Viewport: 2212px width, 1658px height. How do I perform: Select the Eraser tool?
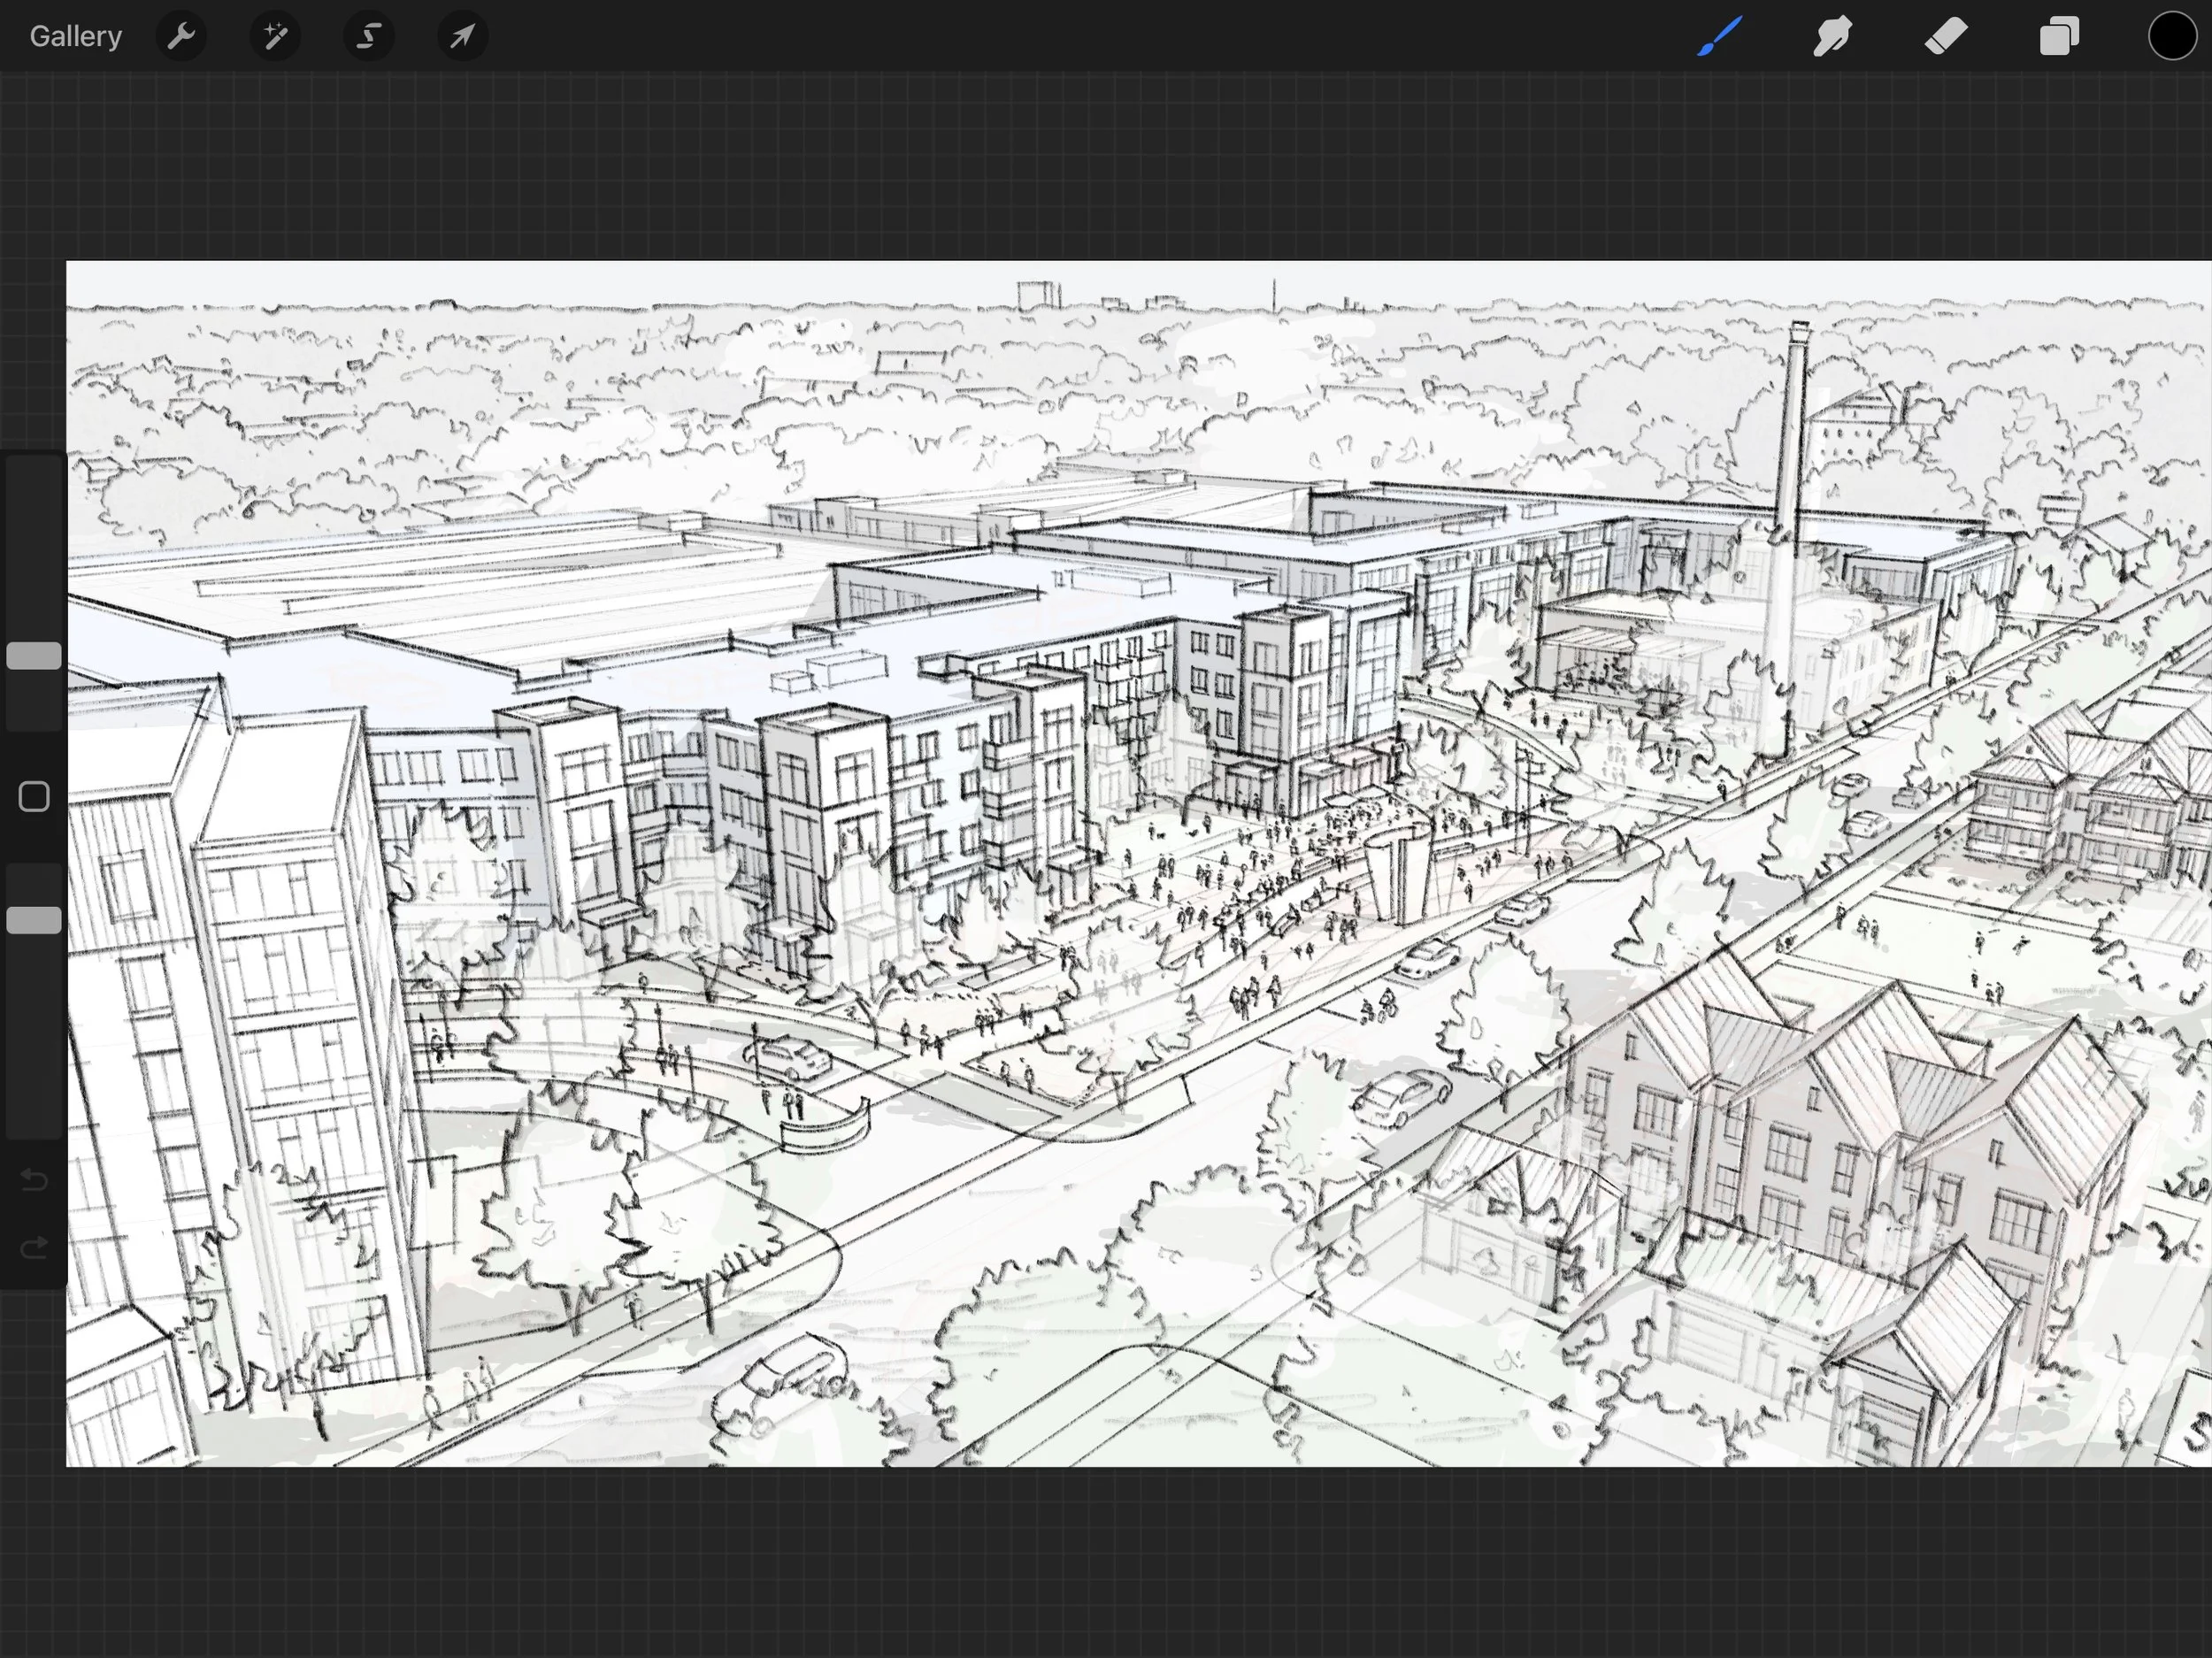[x=1946, y=37]
